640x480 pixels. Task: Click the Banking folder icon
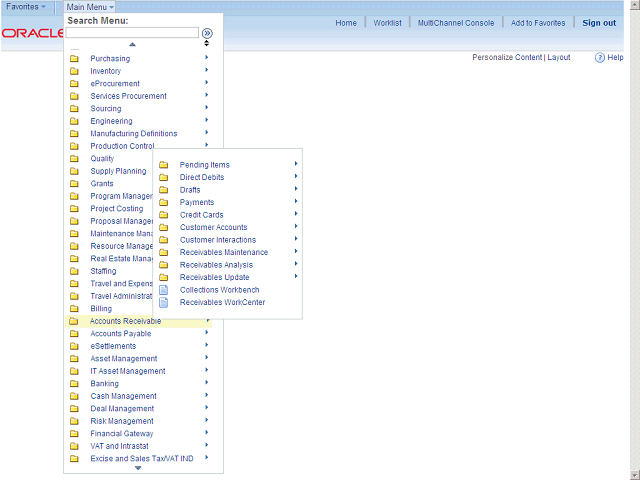[x=74, y=384]
